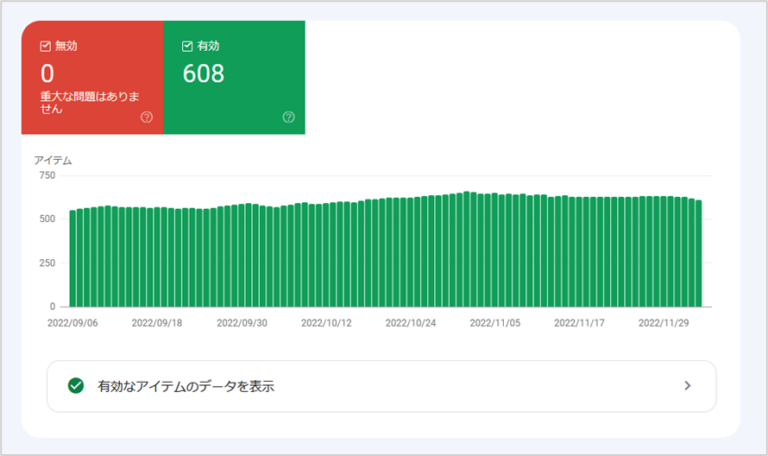
Task: Click the アイテム label above the chart
Action: [53, 160]
